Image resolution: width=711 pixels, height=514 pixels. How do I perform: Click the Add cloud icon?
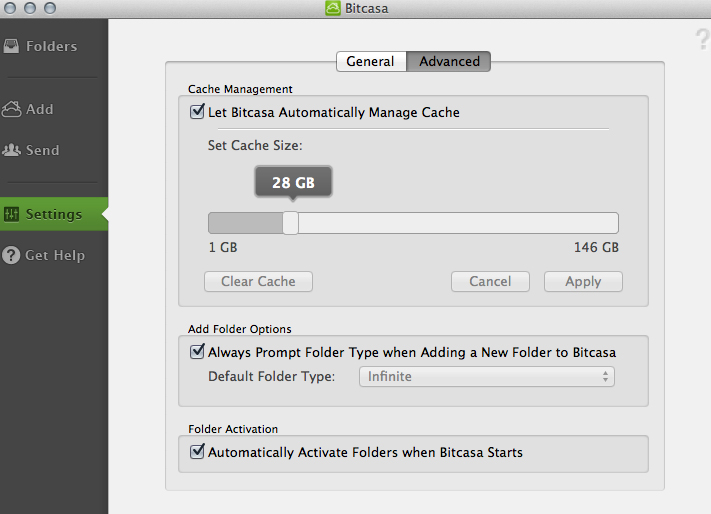[11, 109]
